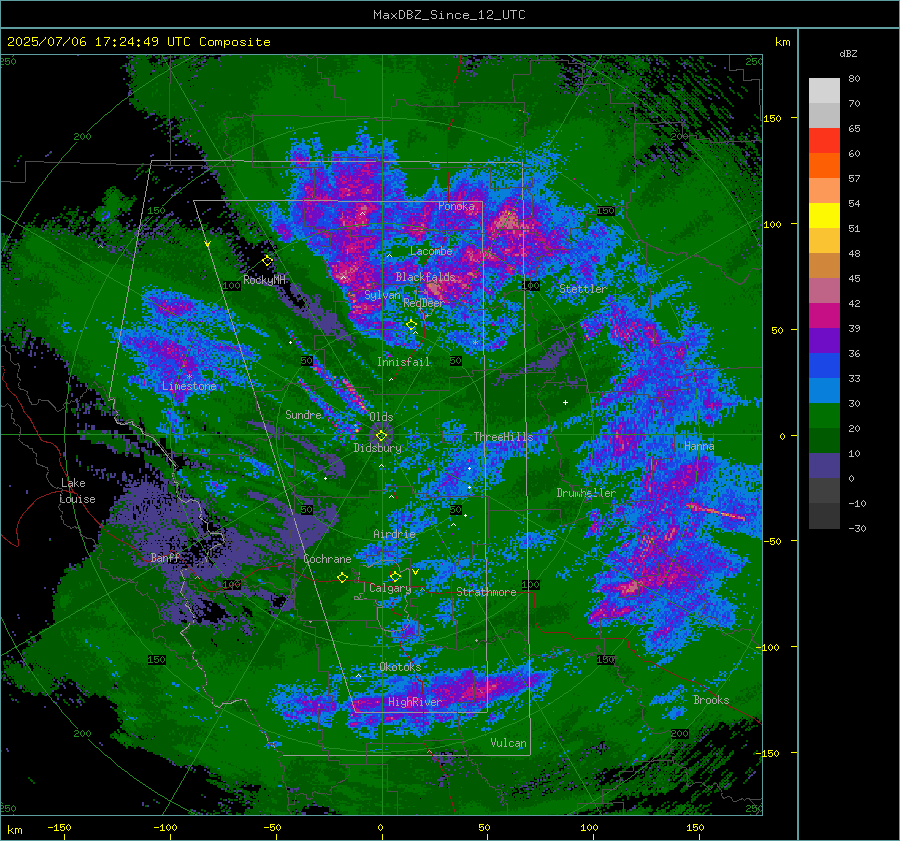
Task: Click the 80 value in the dBZ legend
Action: [x=854, y=79]
